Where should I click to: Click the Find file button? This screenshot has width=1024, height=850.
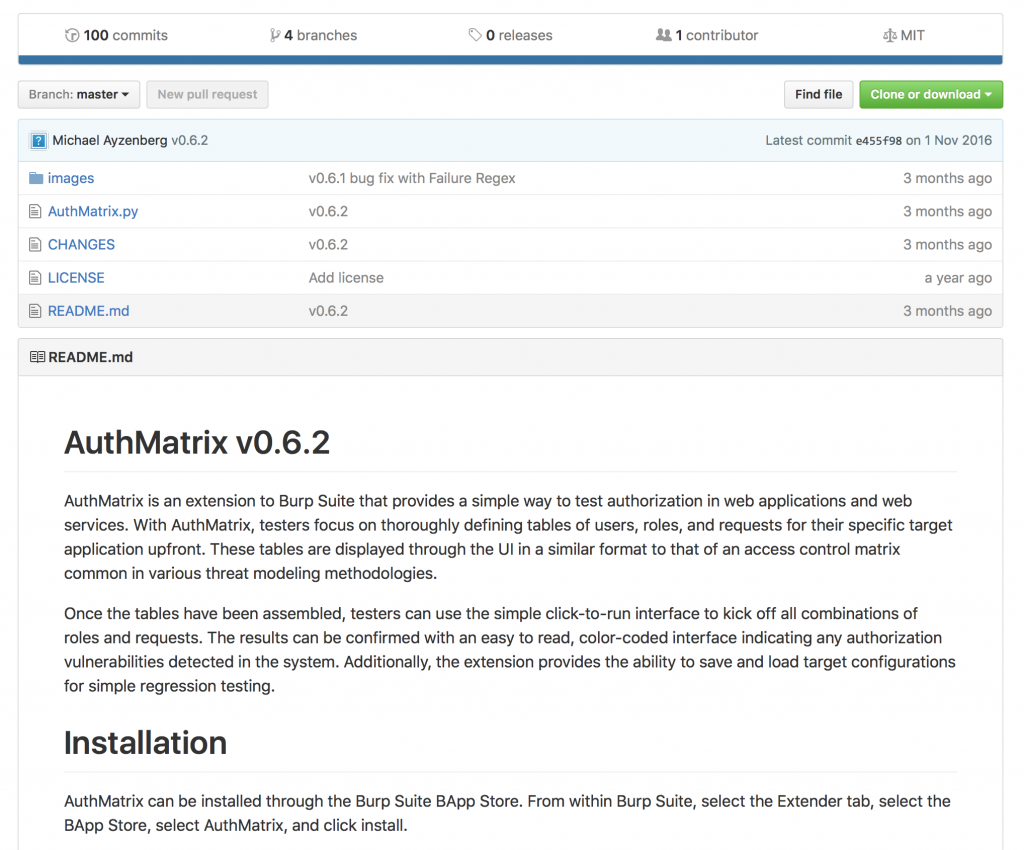pyautogui.click(x=818, y=95)
